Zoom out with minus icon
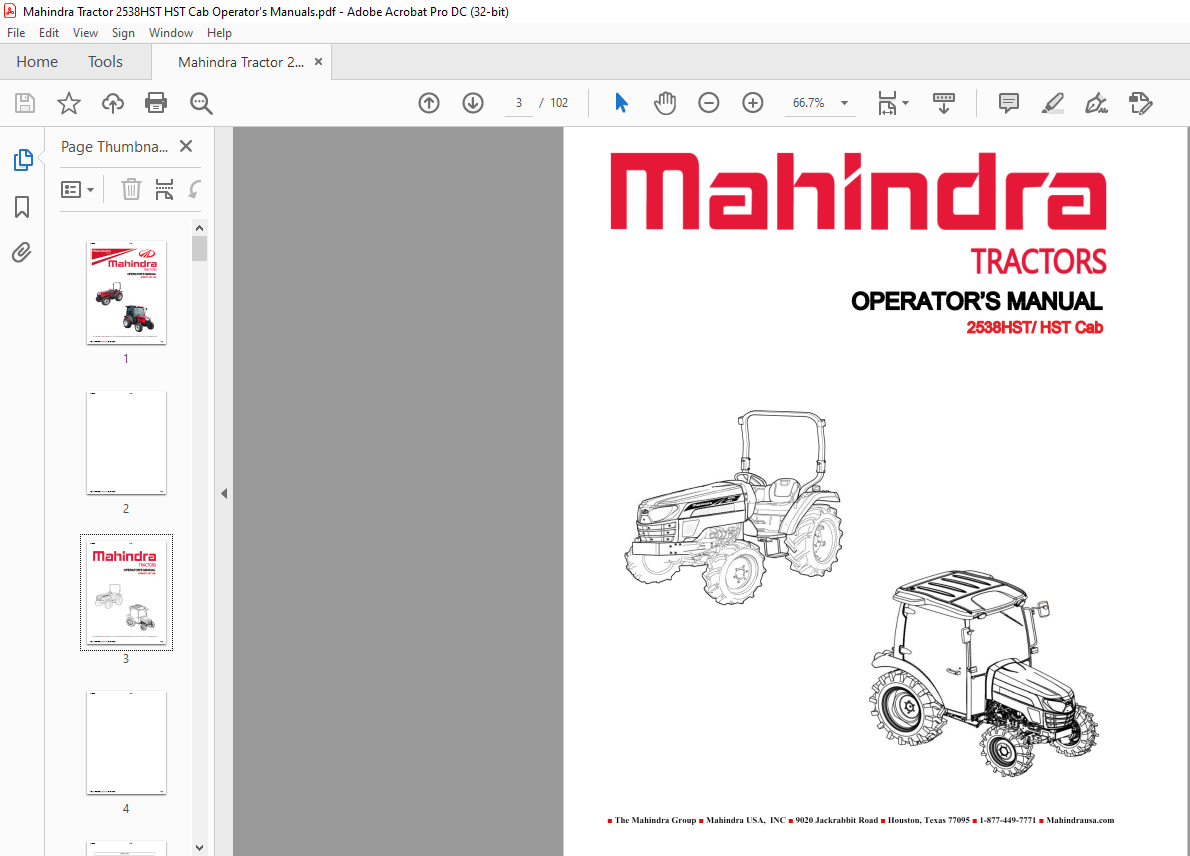1190x856 pixels. (x=708, y=102)
